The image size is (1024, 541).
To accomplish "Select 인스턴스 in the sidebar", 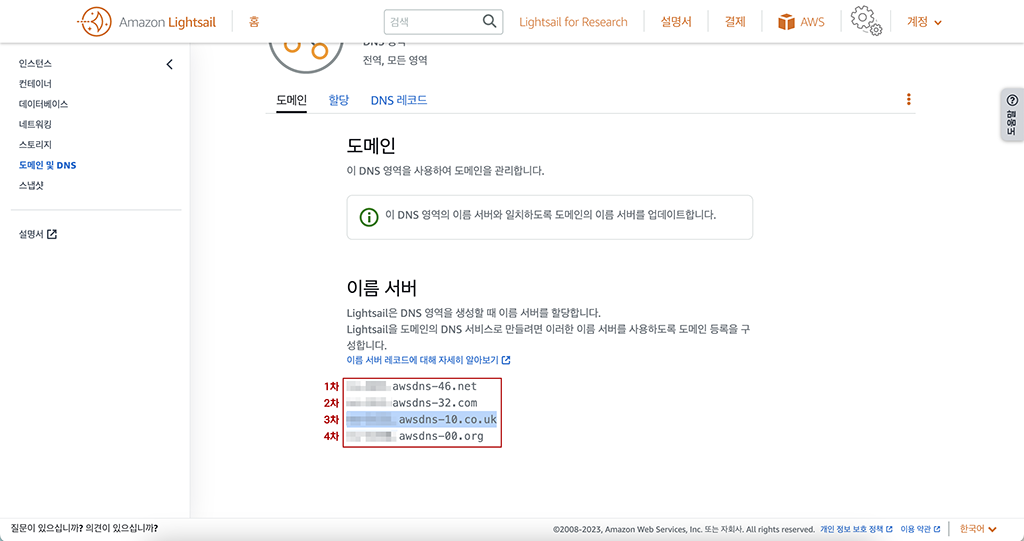I will coord(35,63).
